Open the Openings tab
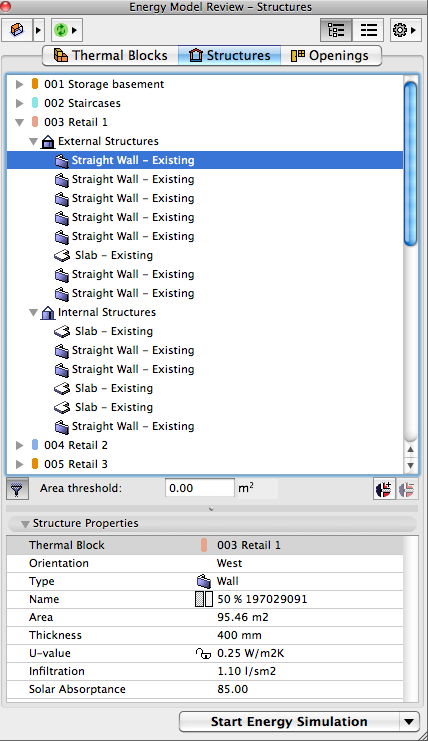The height and width of the screenshot is (741, 428). click(331, 55)
